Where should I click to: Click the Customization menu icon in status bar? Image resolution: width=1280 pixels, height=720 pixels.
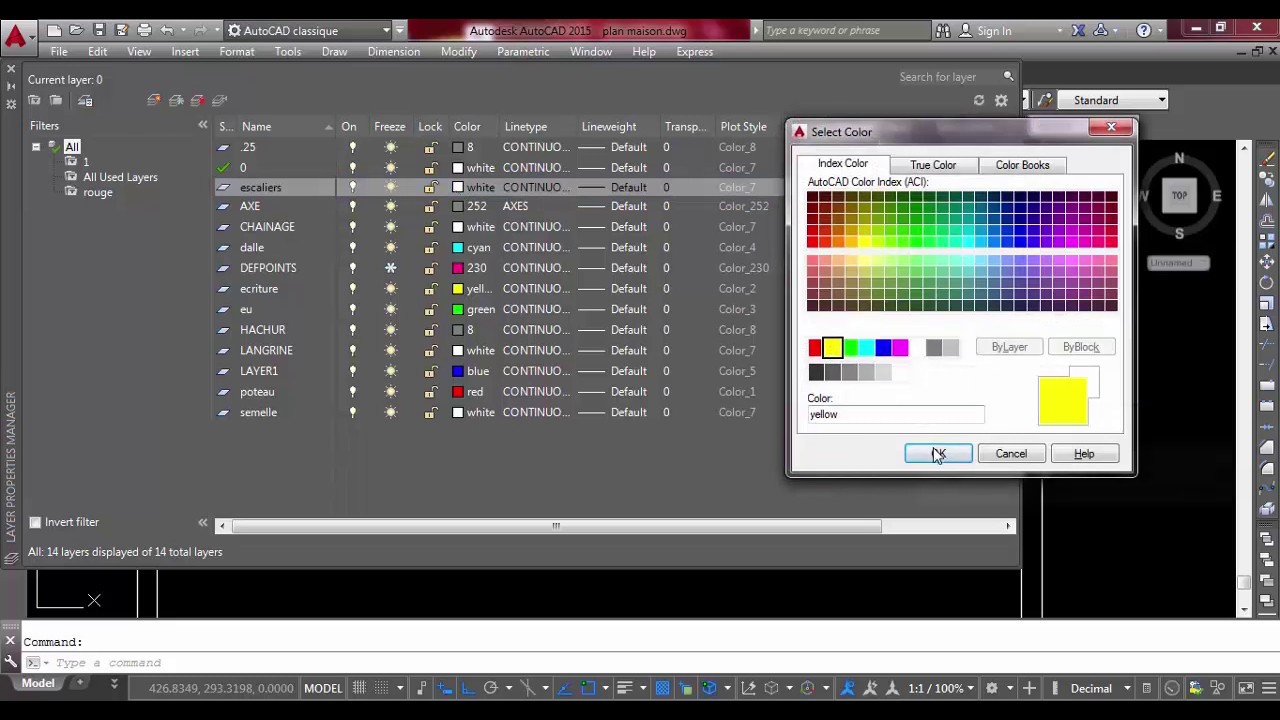point(1268,688)
